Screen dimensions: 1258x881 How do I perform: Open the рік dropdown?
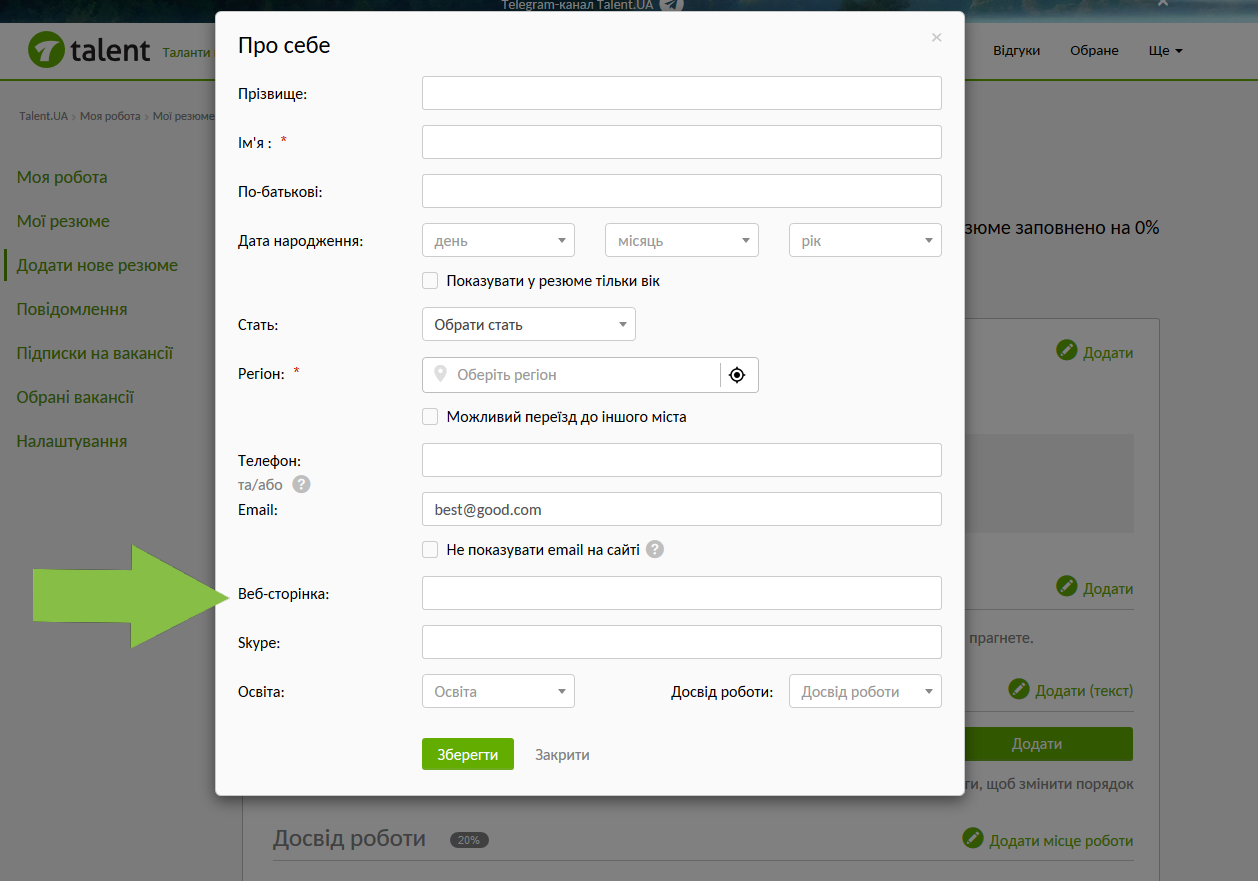[x=865, y=240]
